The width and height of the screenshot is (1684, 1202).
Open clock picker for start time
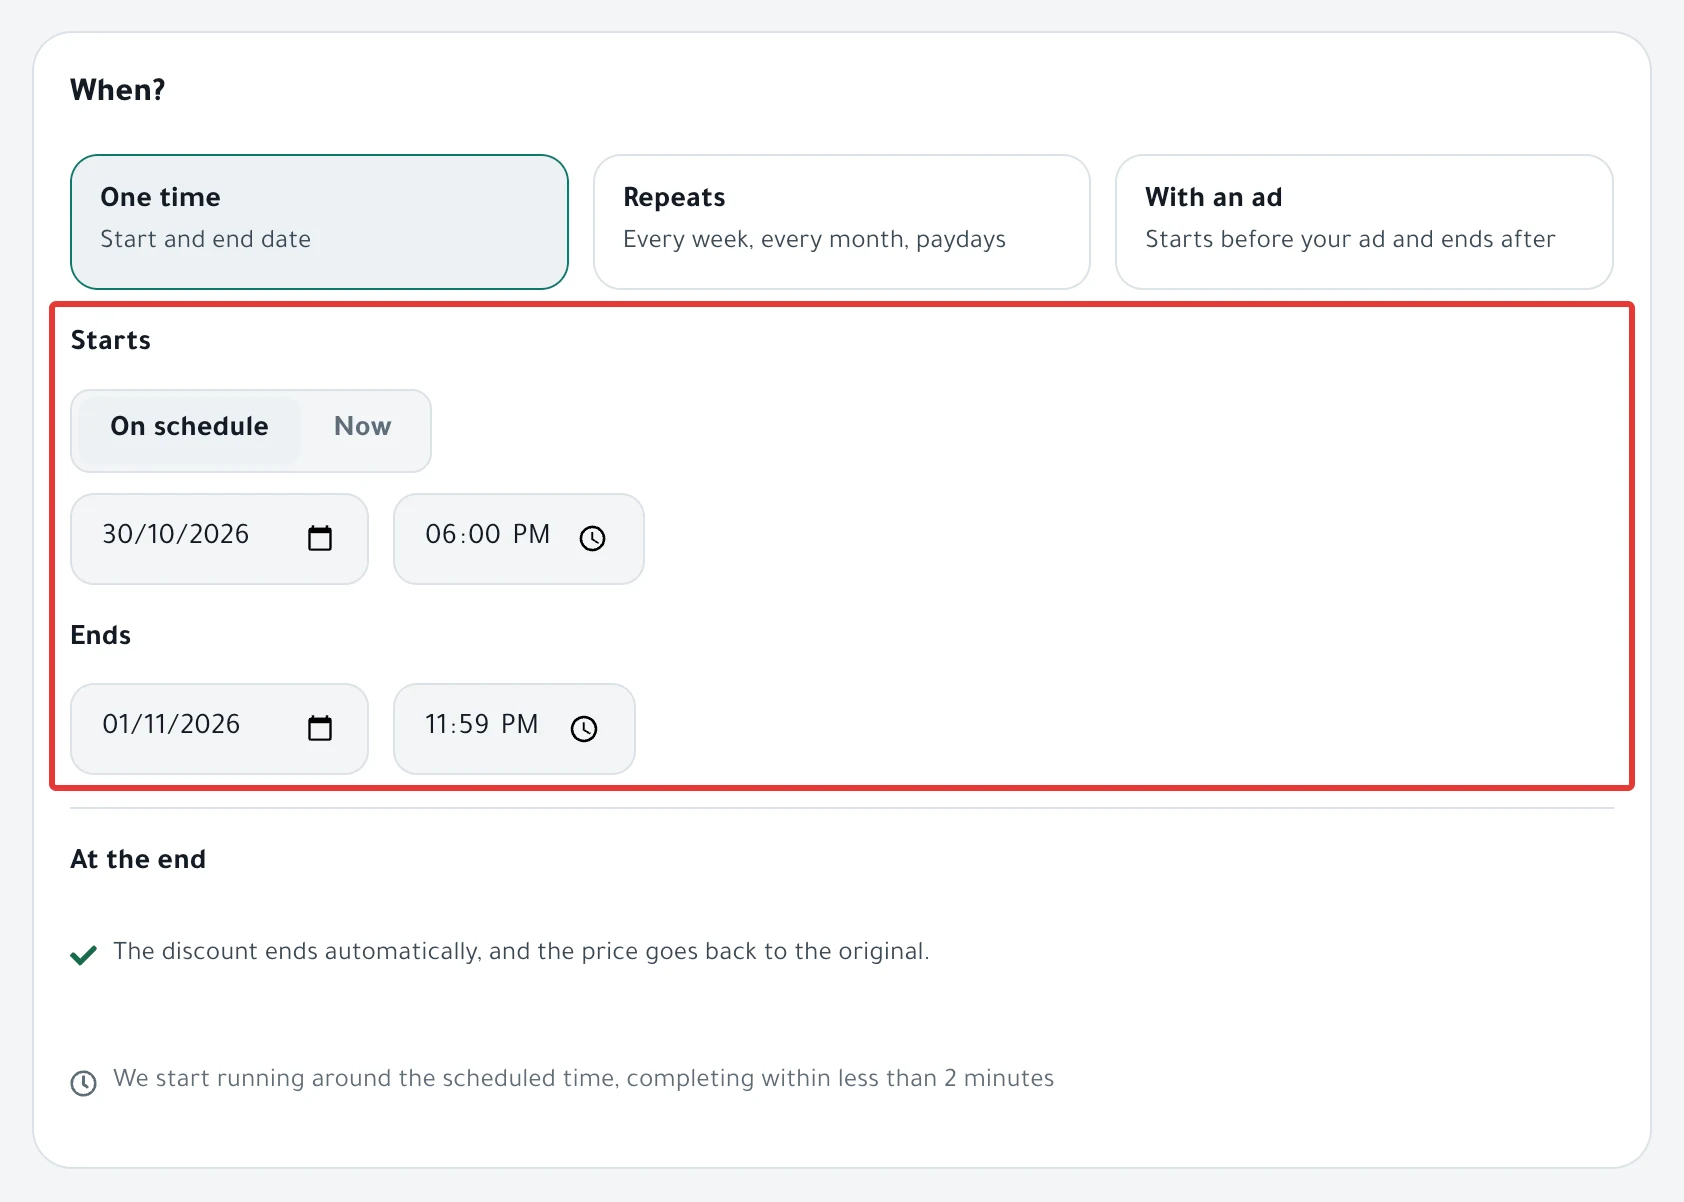pyautogui.click(x=593, y=538)
